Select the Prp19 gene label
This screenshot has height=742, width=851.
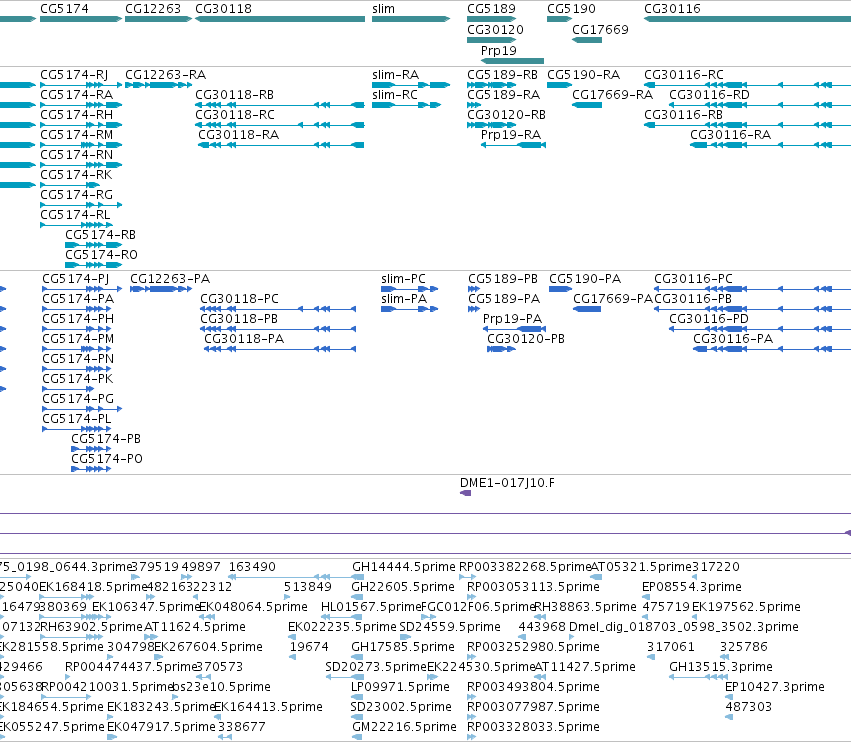(x=498, y=50)
